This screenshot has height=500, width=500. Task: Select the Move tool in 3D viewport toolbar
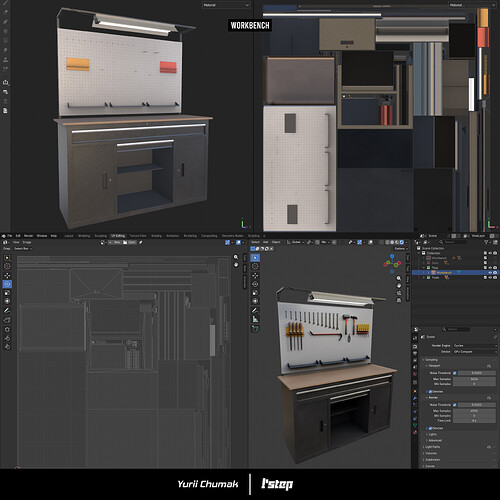(255, 275)
